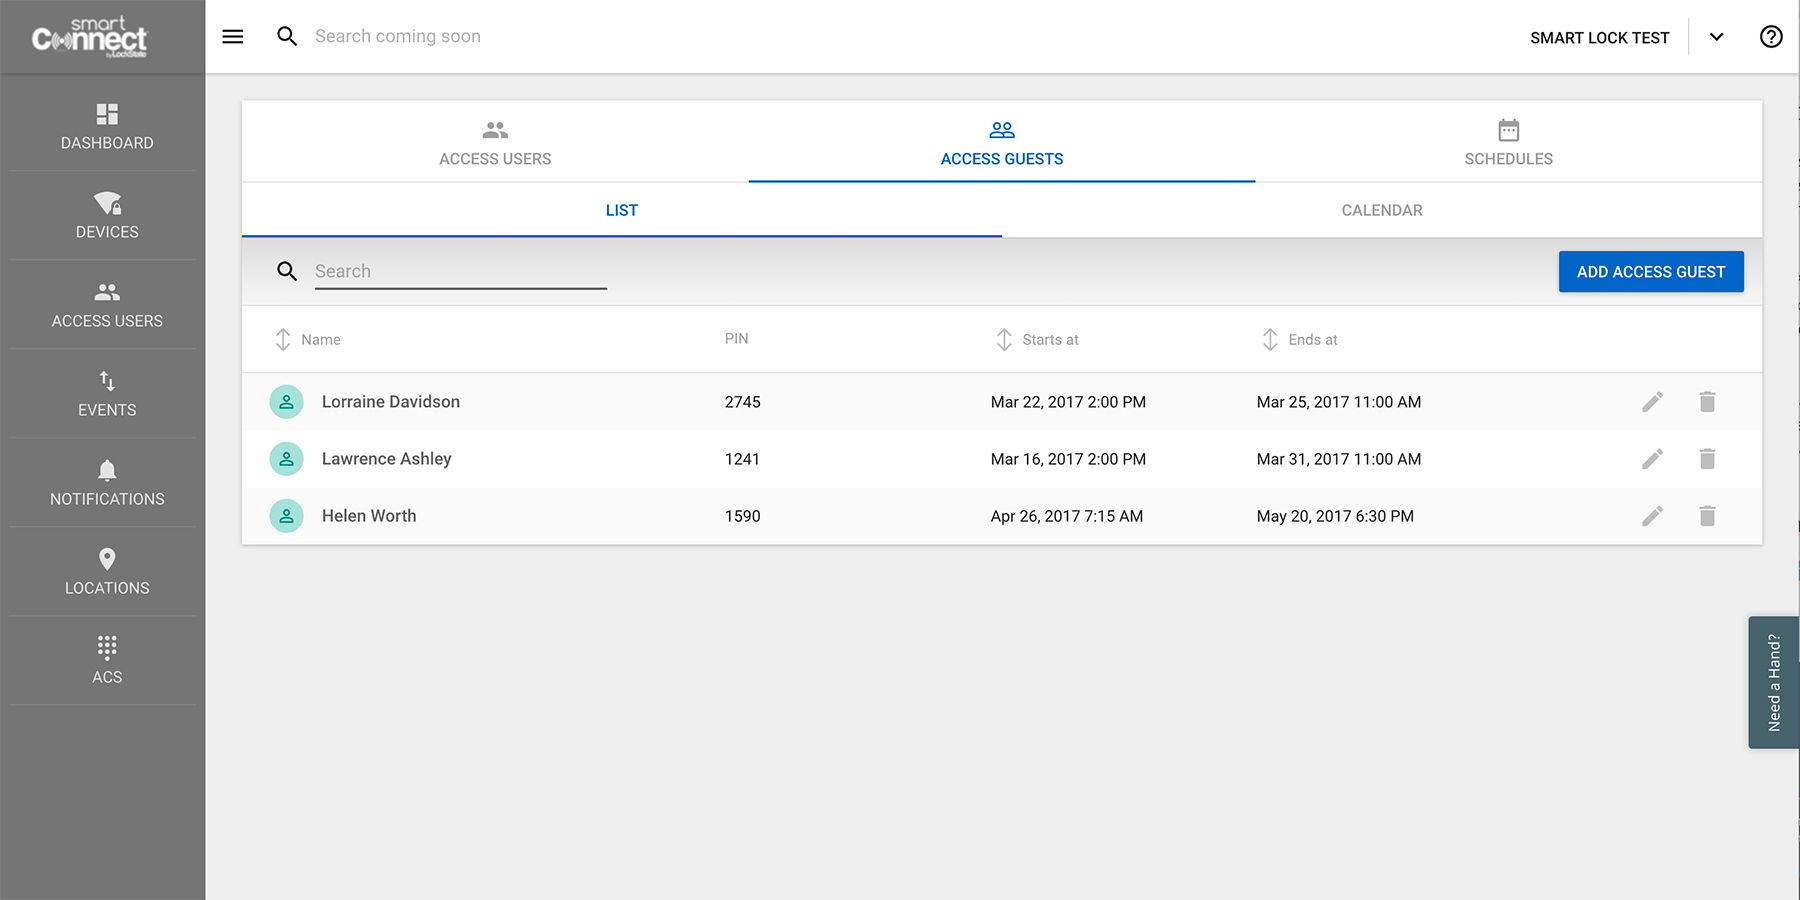The image size is (1800, 900).
Task: Delete Helen Worth with the trash icon
Action: (x=1707, y=516)
